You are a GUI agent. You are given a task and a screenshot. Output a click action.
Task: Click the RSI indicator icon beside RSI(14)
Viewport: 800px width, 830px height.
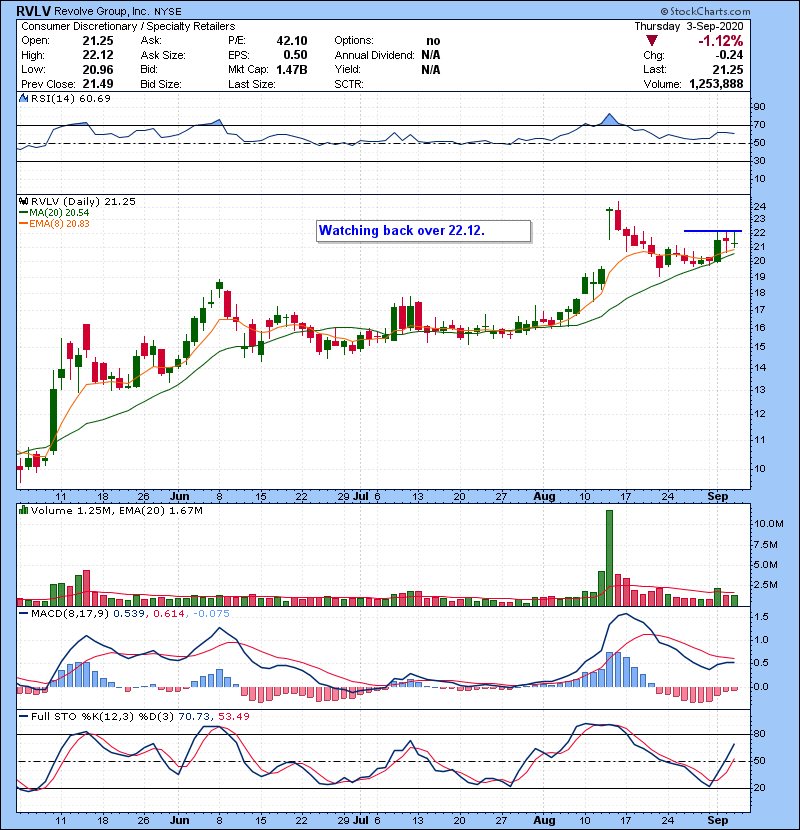tap(23, 98)
